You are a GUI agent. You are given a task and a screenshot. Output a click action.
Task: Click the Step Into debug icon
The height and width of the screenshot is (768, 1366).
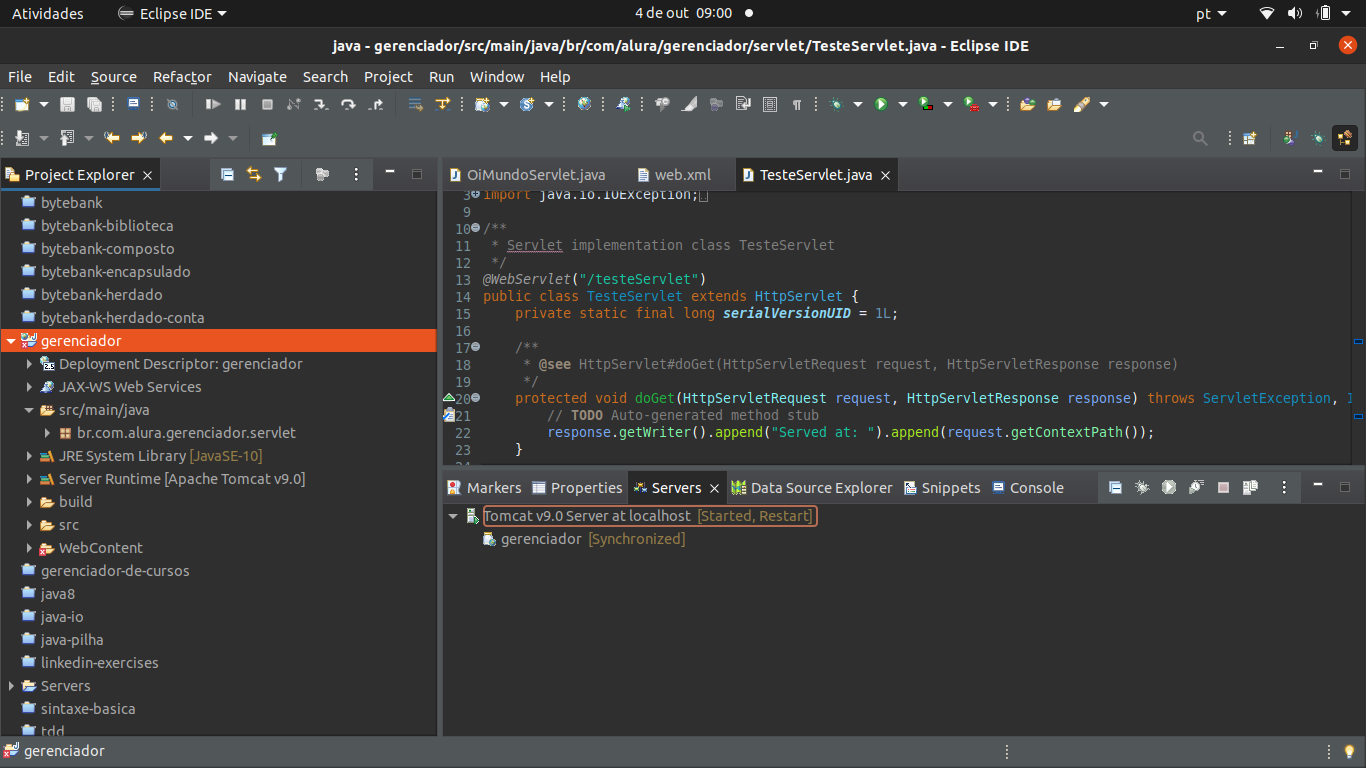320,104
